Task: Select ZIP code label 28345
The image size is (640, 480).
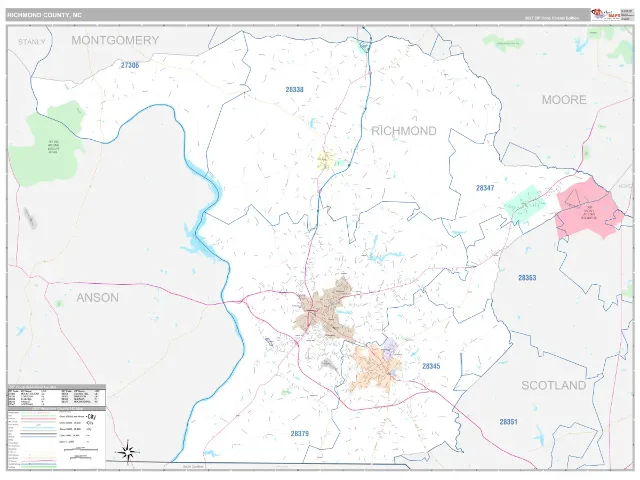Action: coord(431,366)
